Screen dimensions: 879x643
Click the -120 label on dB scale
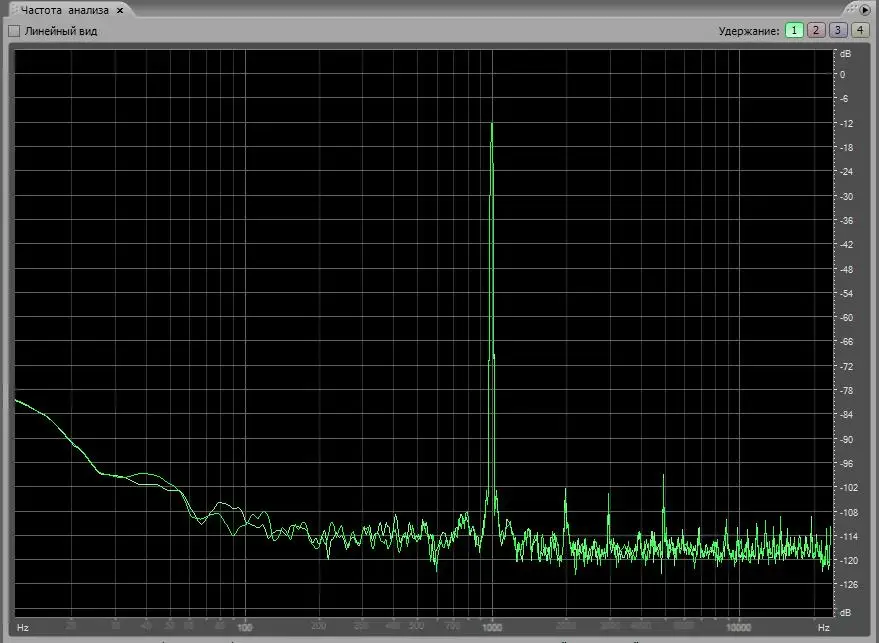click(x=848, y=561)
